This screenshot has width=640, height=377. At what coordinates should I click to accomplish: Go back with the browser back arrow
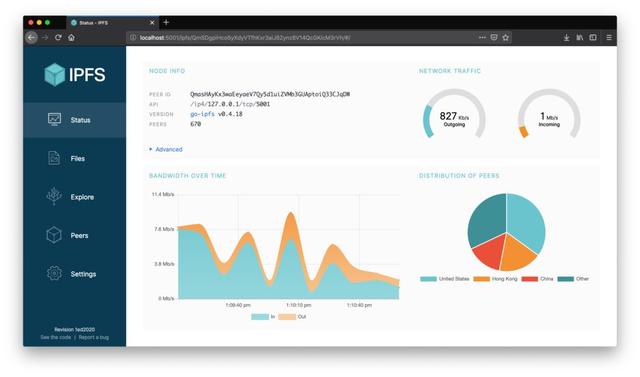31,38
